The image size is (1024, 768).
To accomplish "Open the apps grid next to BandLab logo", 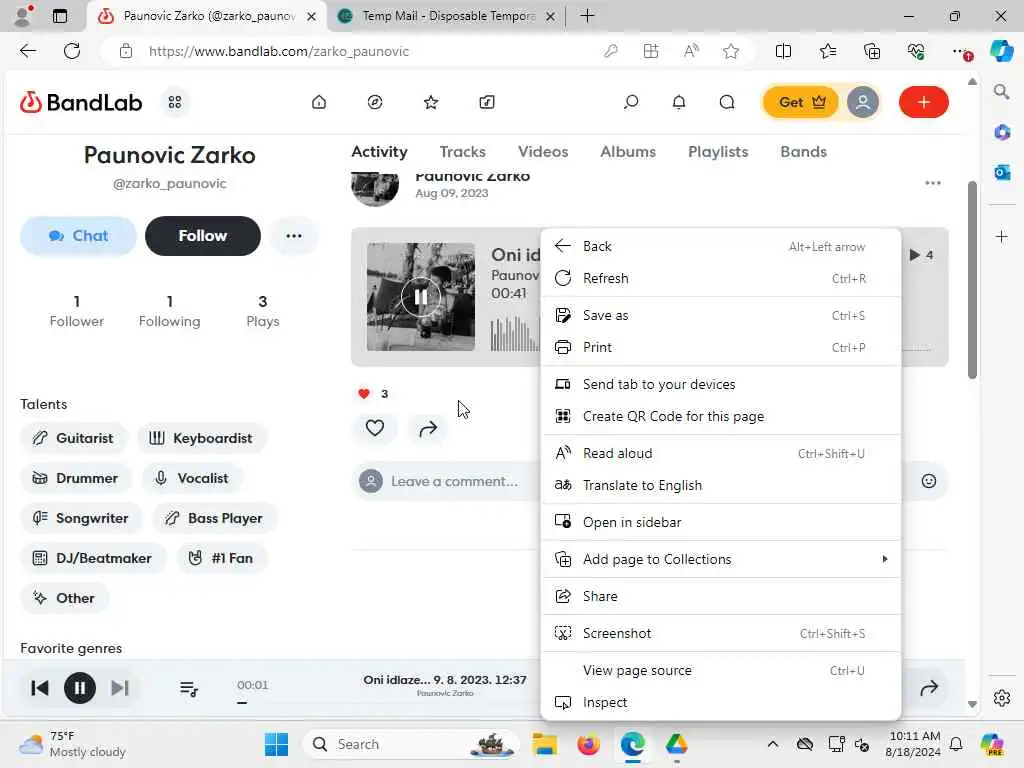I will [x=175, y=103].
